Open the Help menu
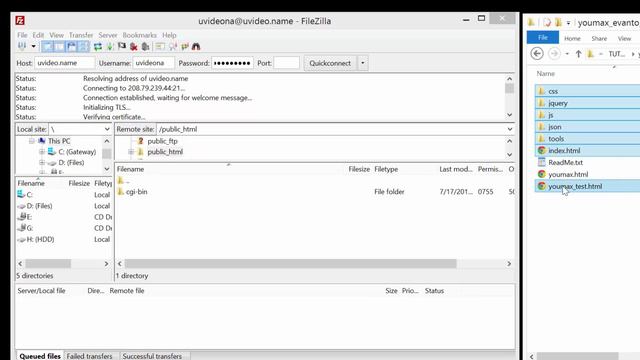The width and height of the screenshot is (640, 360). click(169, 35)
